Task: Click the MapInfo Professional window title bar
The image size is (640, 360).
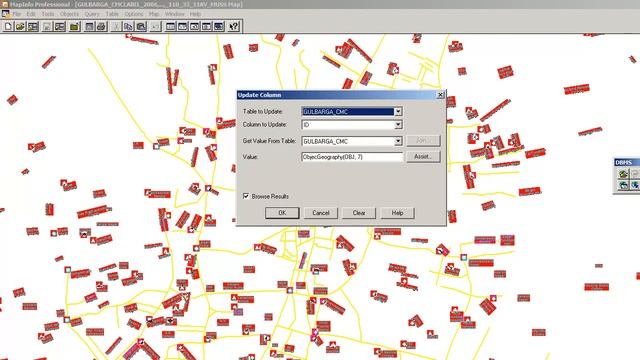Action: coord(320,4)
